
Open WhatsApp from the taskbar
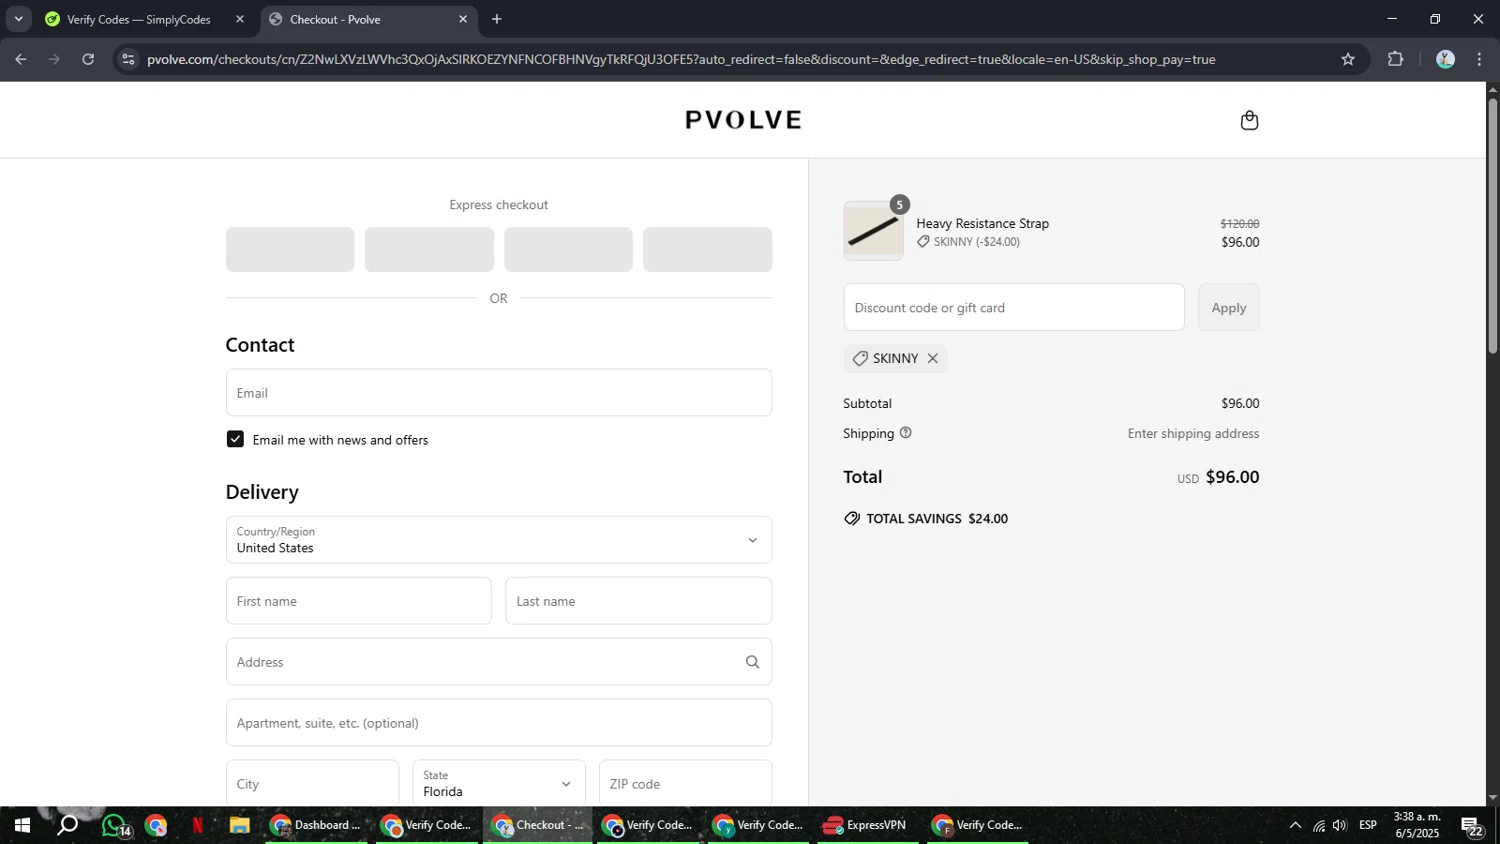(115, 826)
